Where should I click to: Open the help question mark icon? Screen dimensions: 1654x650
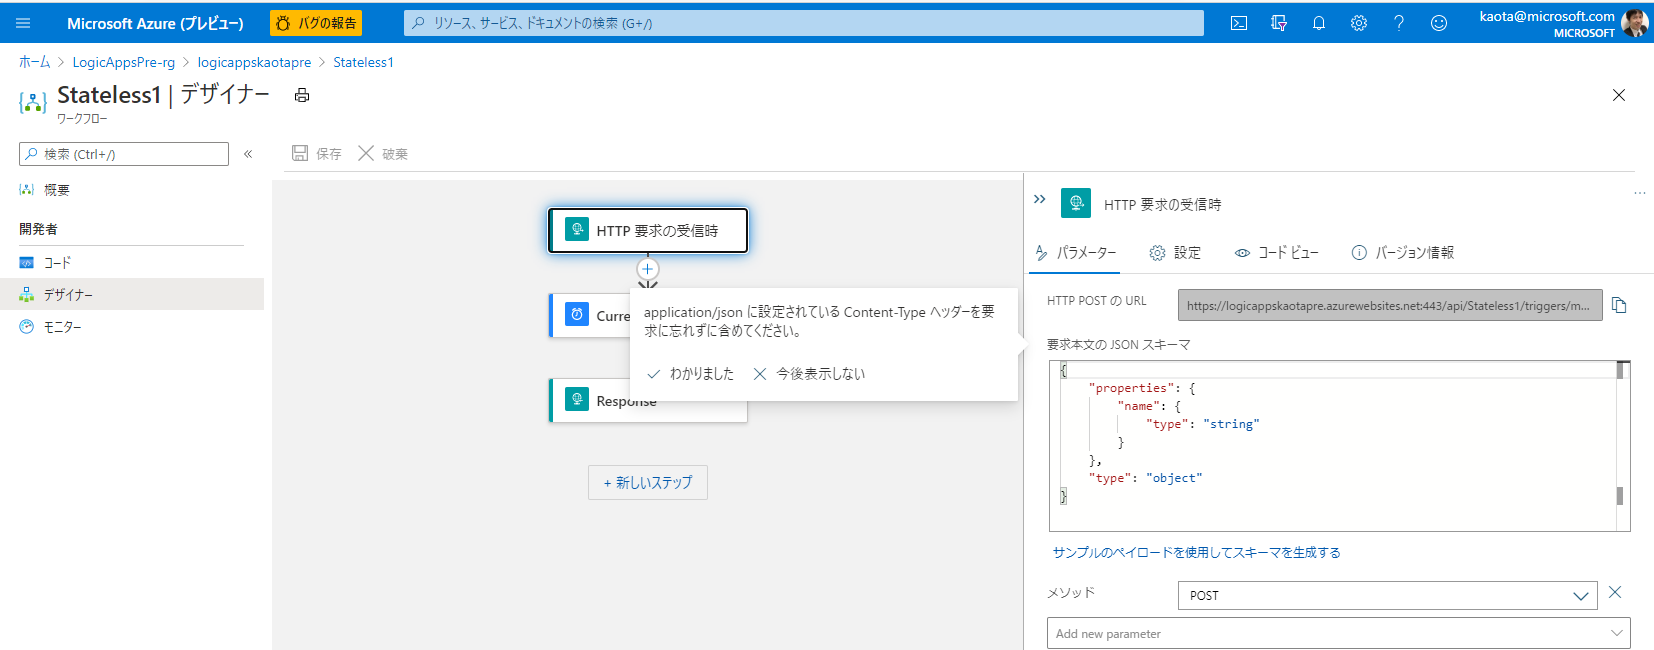(x=1399, y=23)
